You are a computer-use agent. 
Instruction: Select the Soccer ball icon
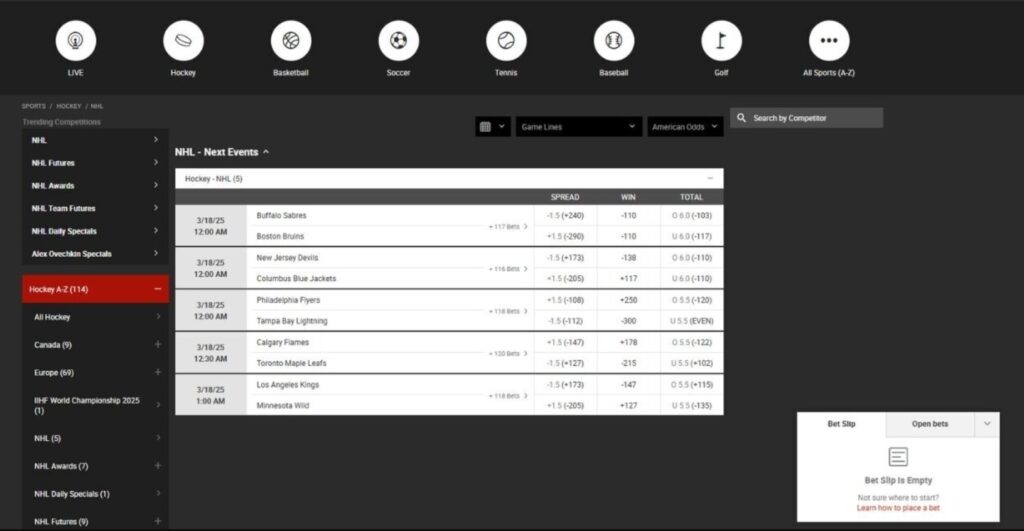tap(398, 40)
